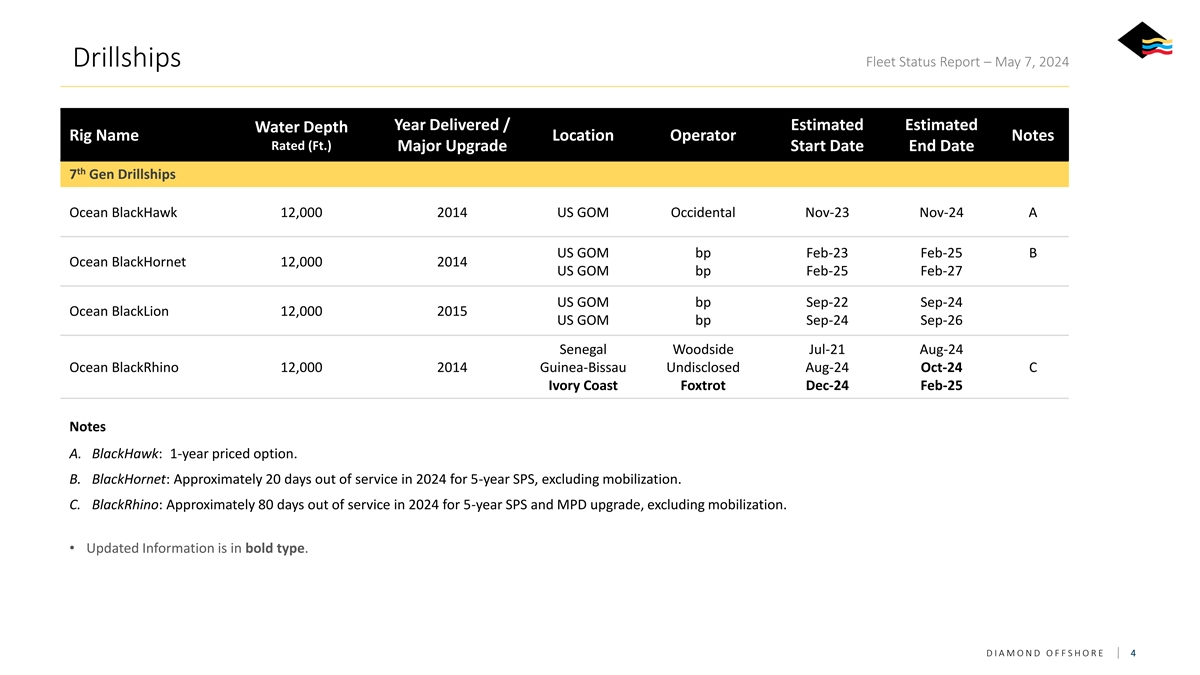Viewport: 1200px width, 675px height.
Task: Click the Guinea-Bissau location cell
Action: [582, 367]
